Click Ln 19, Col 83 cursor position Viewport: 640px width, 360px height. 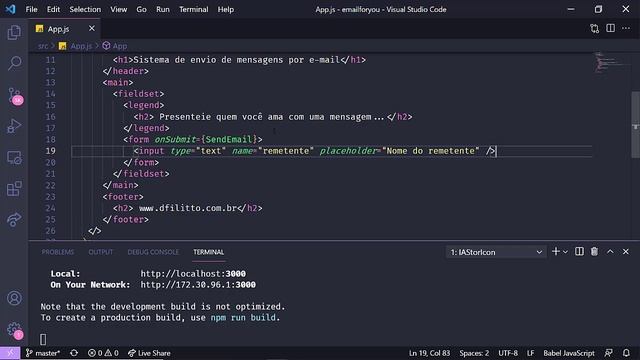click(x=429, y=353)
